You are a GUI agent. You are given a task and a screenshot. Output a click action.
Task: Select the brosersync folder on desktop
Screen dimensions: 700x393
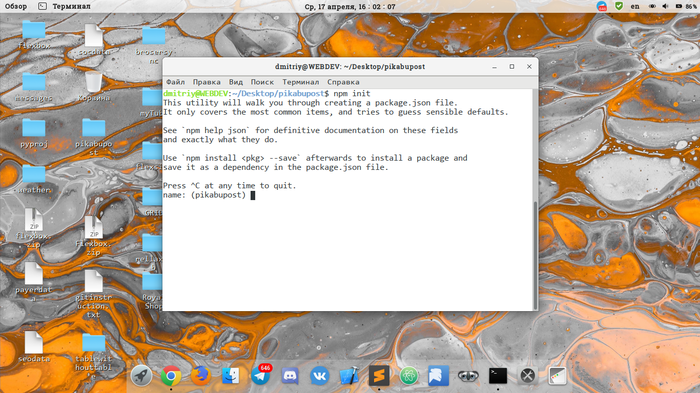[x=154, y=45]
